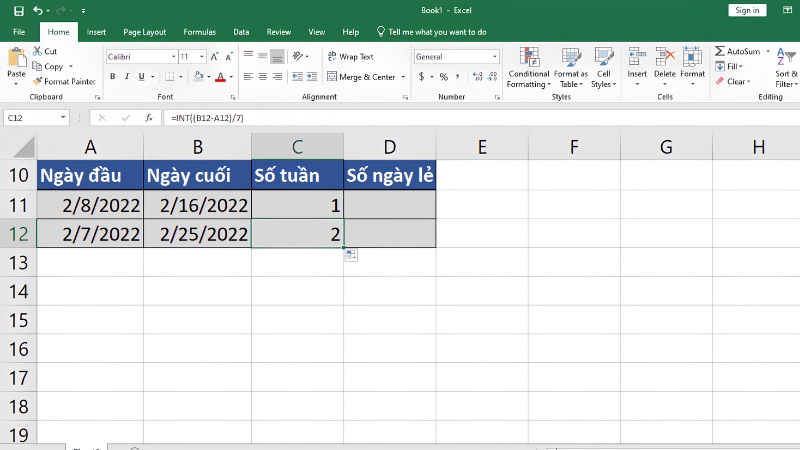
Task: Expand Merge & Center dropdown arrow
Action: click(x=403, y=77)
